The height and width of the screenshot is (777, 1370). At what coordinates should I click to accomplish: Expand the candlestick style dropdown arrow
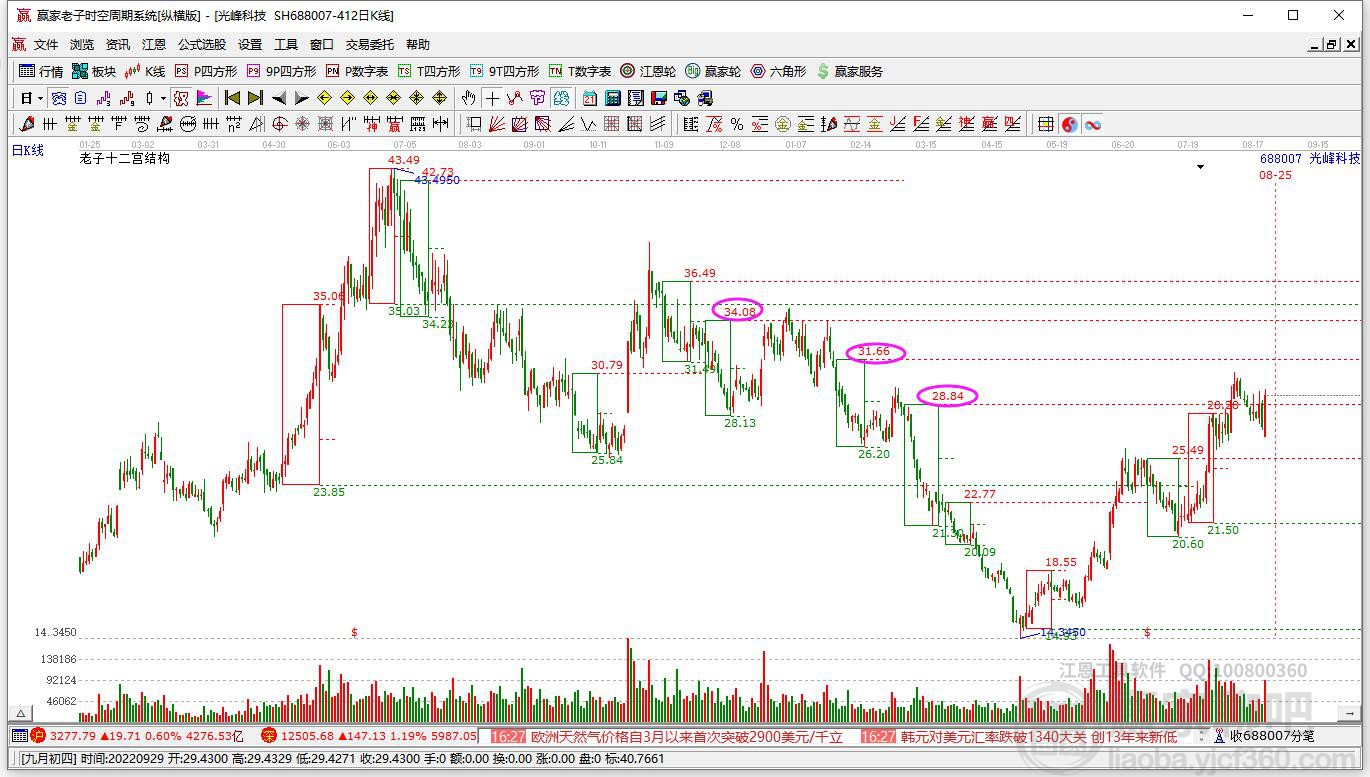point(164,98)
